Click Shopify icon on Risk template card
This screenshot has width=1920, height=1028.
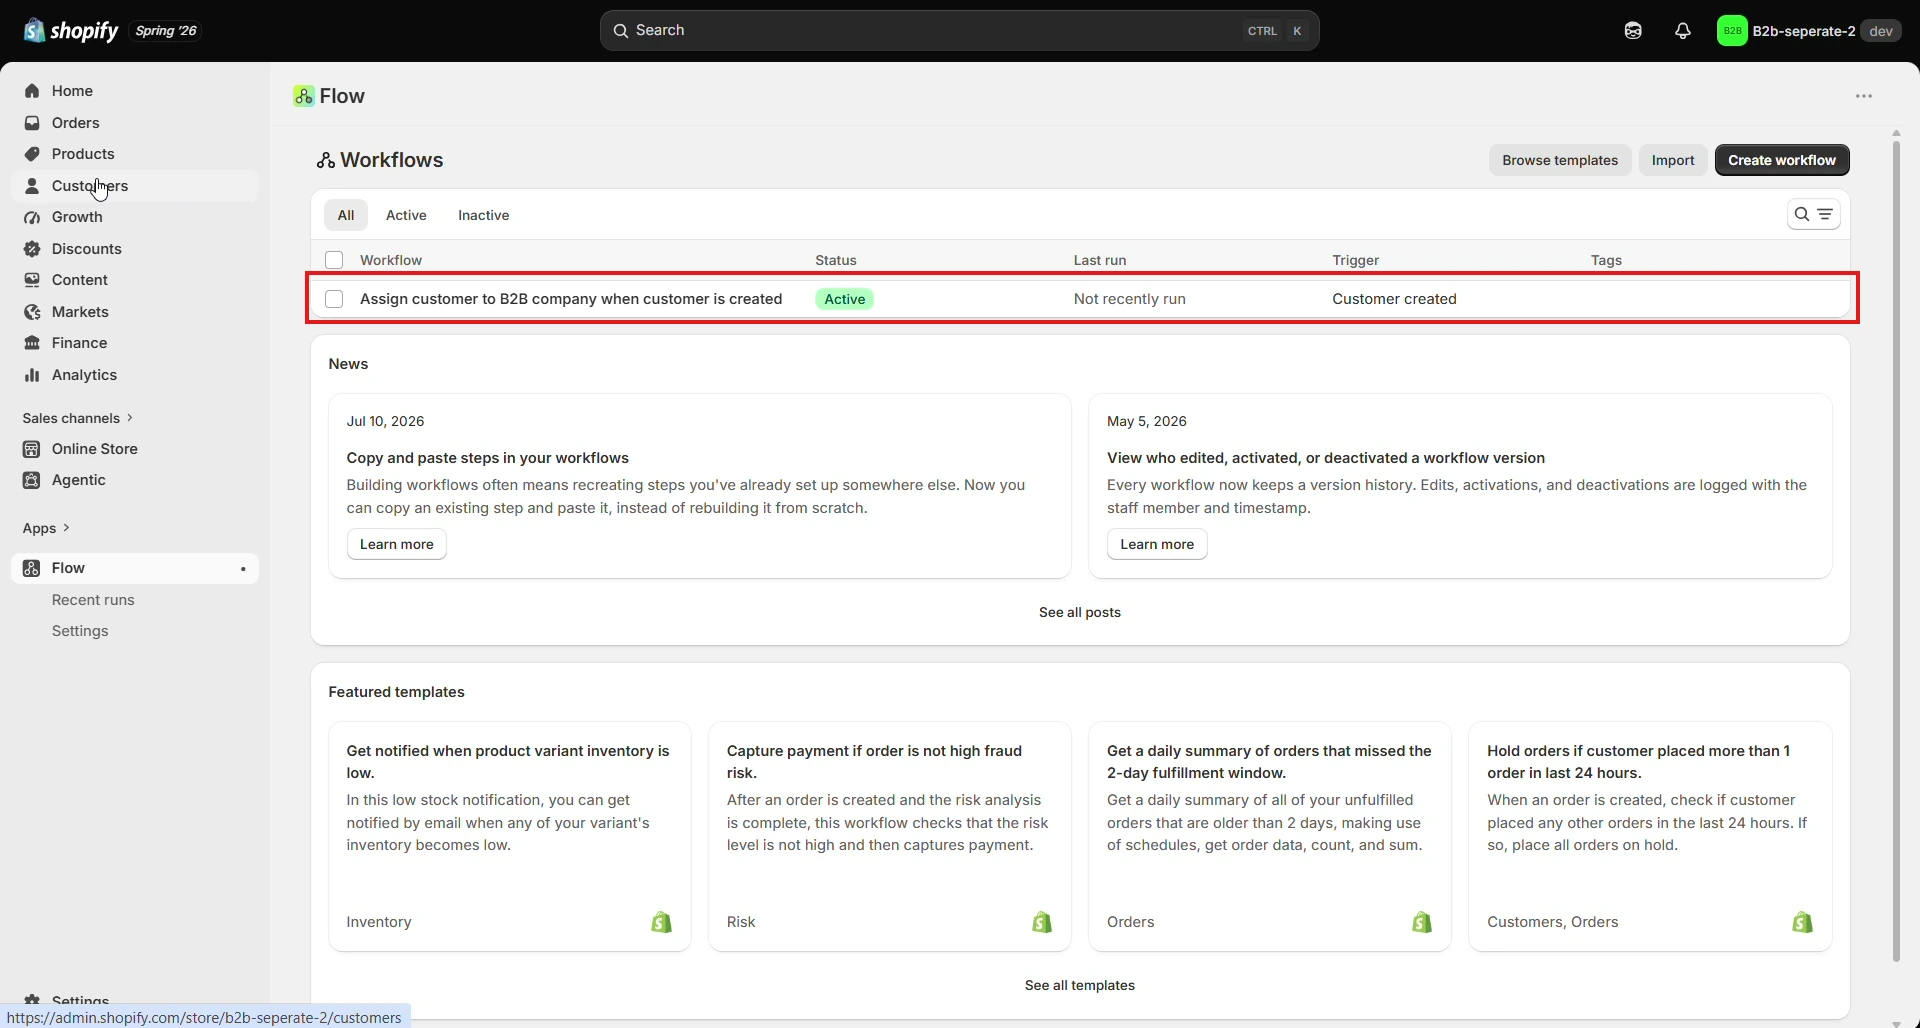[1042, 922]
